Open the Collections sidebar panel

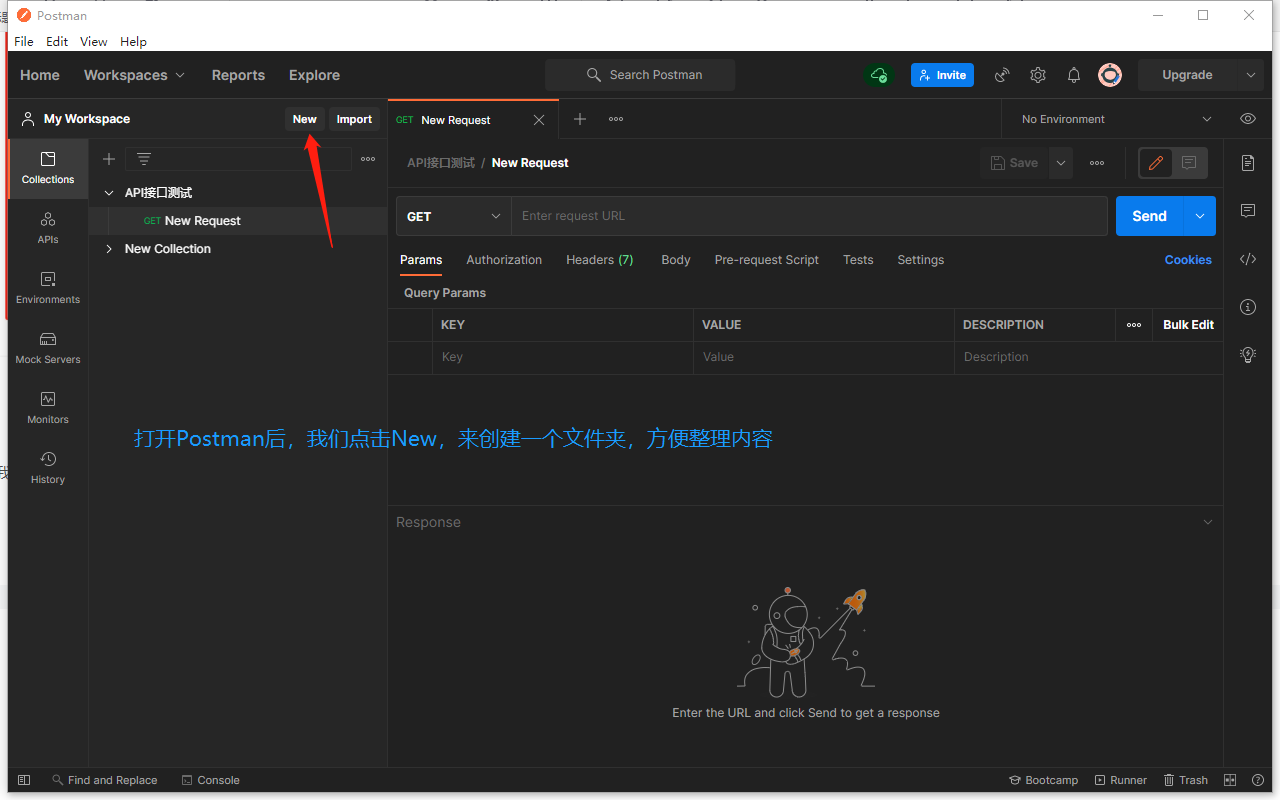pyautogui.click(x=48, y=167)
